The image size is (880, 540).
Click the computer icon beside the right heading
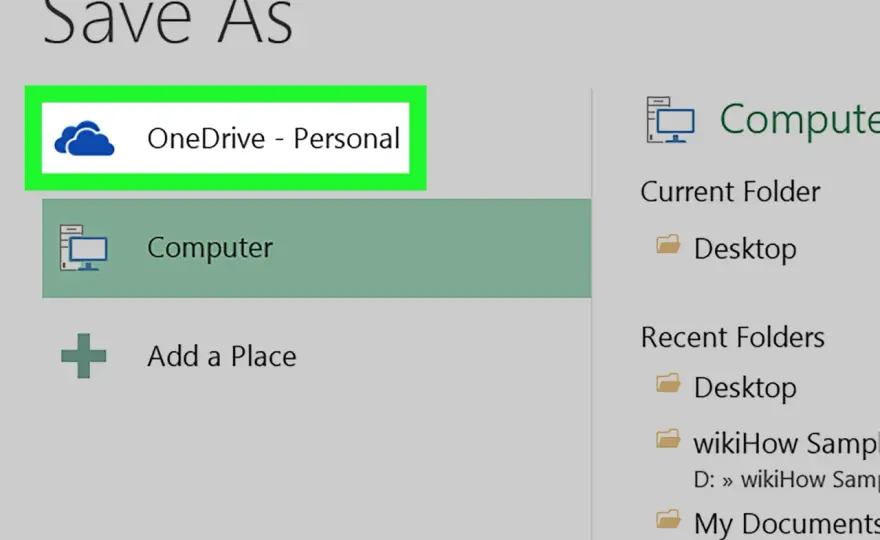[670, 120]
